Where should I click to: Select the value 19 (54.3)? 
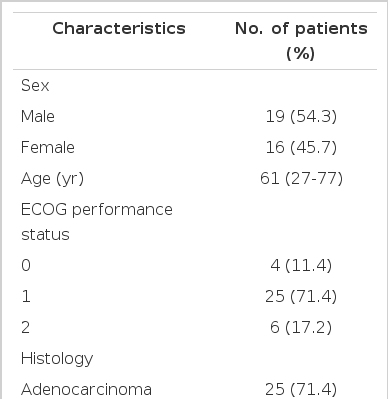point(301,116)
